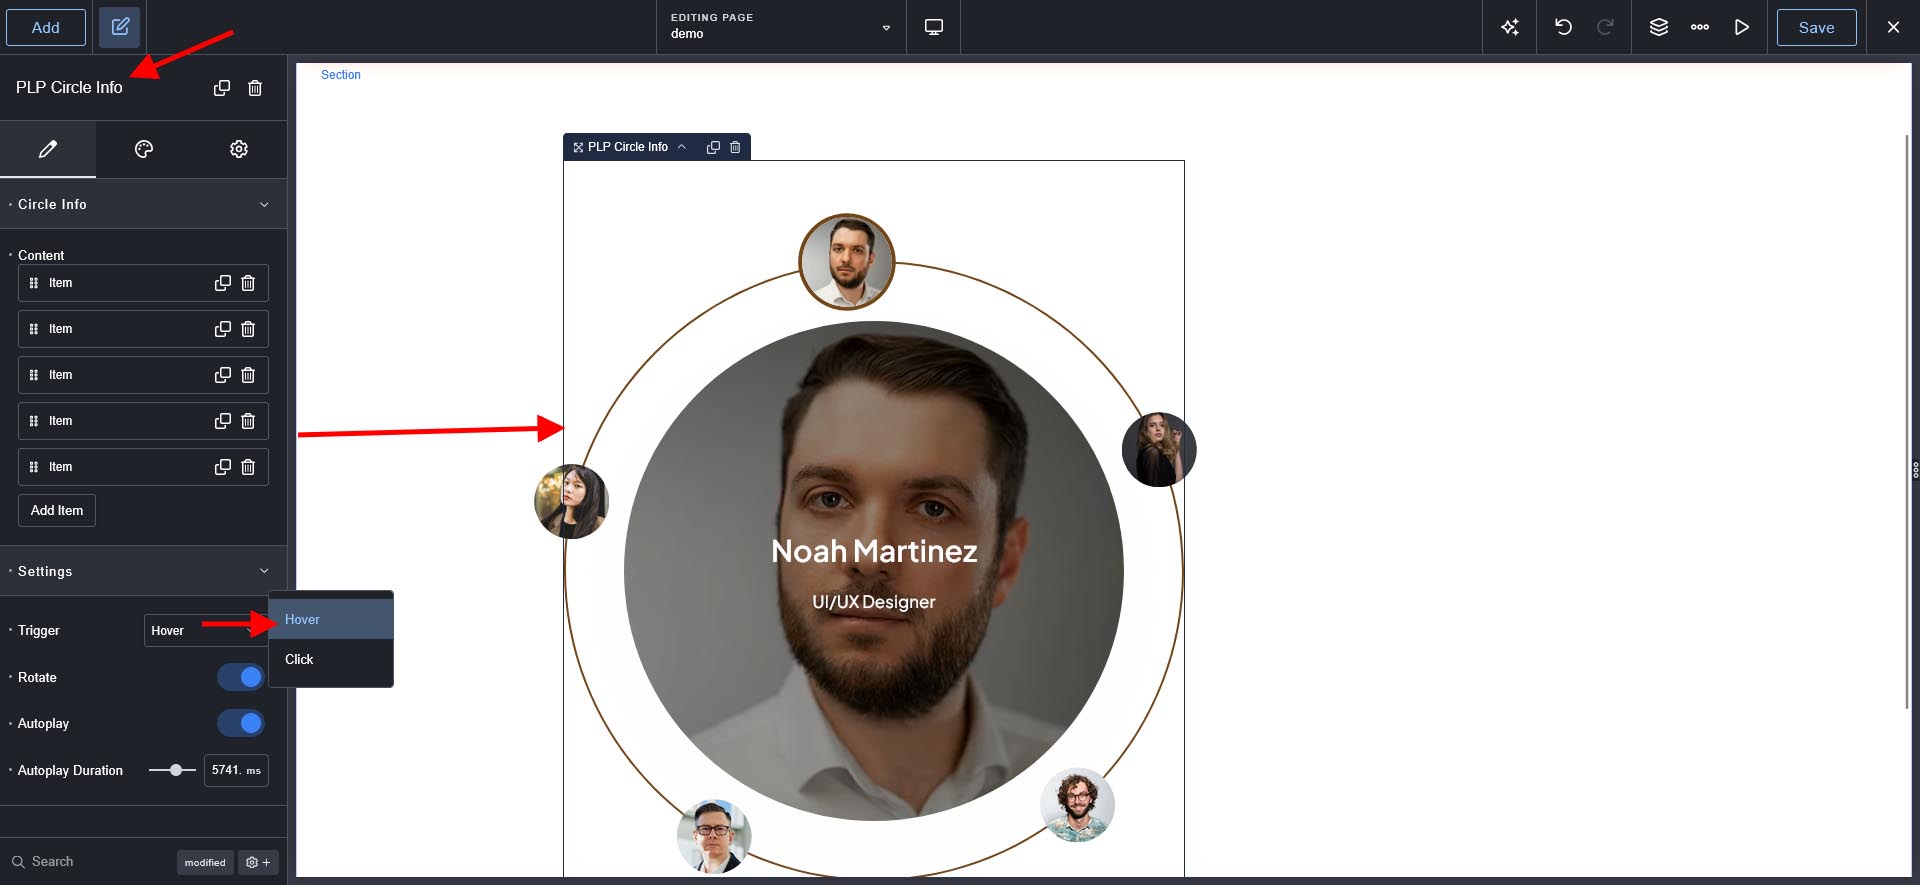Open the three-dots more options menu

pos(1700,27)
